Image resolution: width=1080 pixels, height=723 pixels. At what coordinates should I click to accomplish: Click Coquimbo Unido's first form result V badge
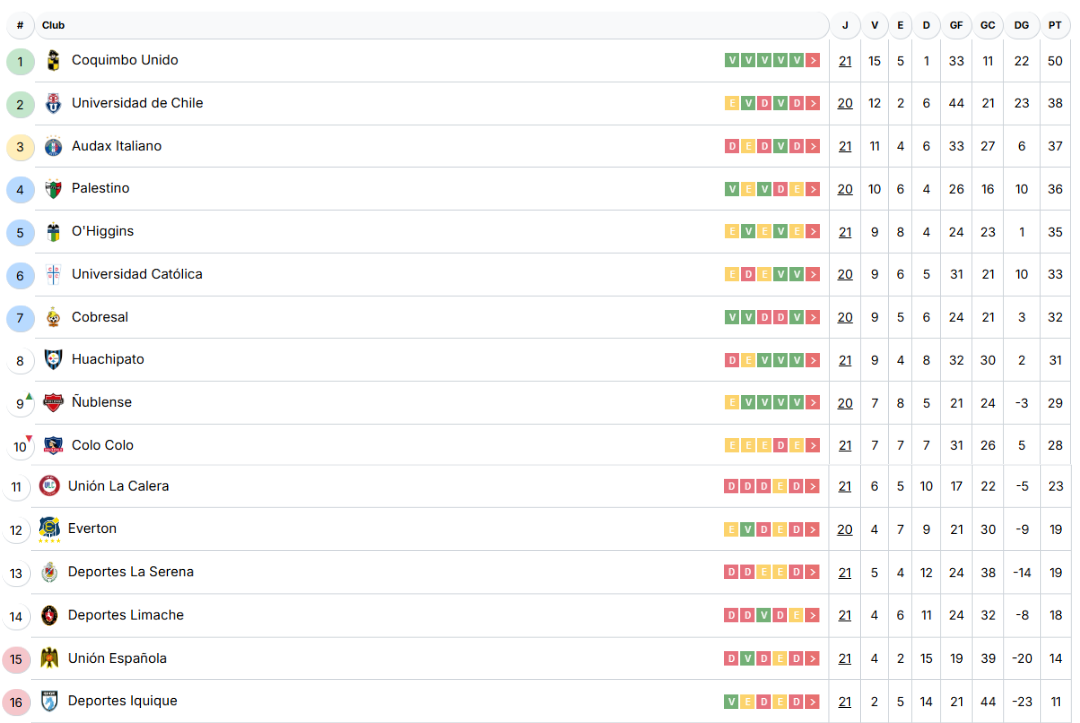coord(731,61)
